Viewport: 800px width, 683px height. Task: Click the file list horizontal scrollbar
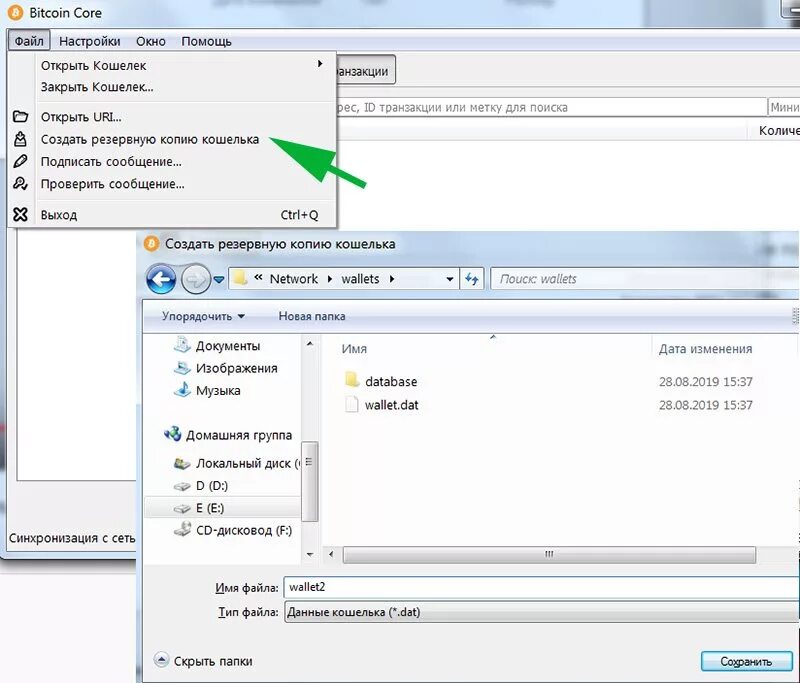(x=549, y=554)
